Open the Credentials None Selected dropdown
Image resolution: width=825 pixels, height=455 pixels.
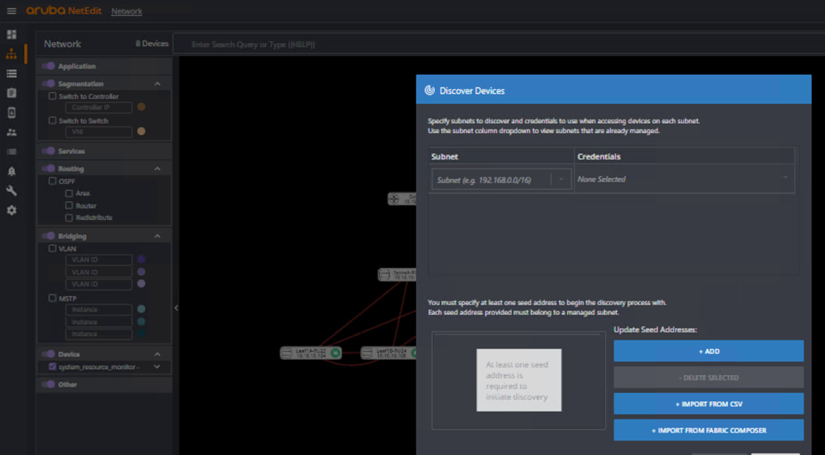684,179
